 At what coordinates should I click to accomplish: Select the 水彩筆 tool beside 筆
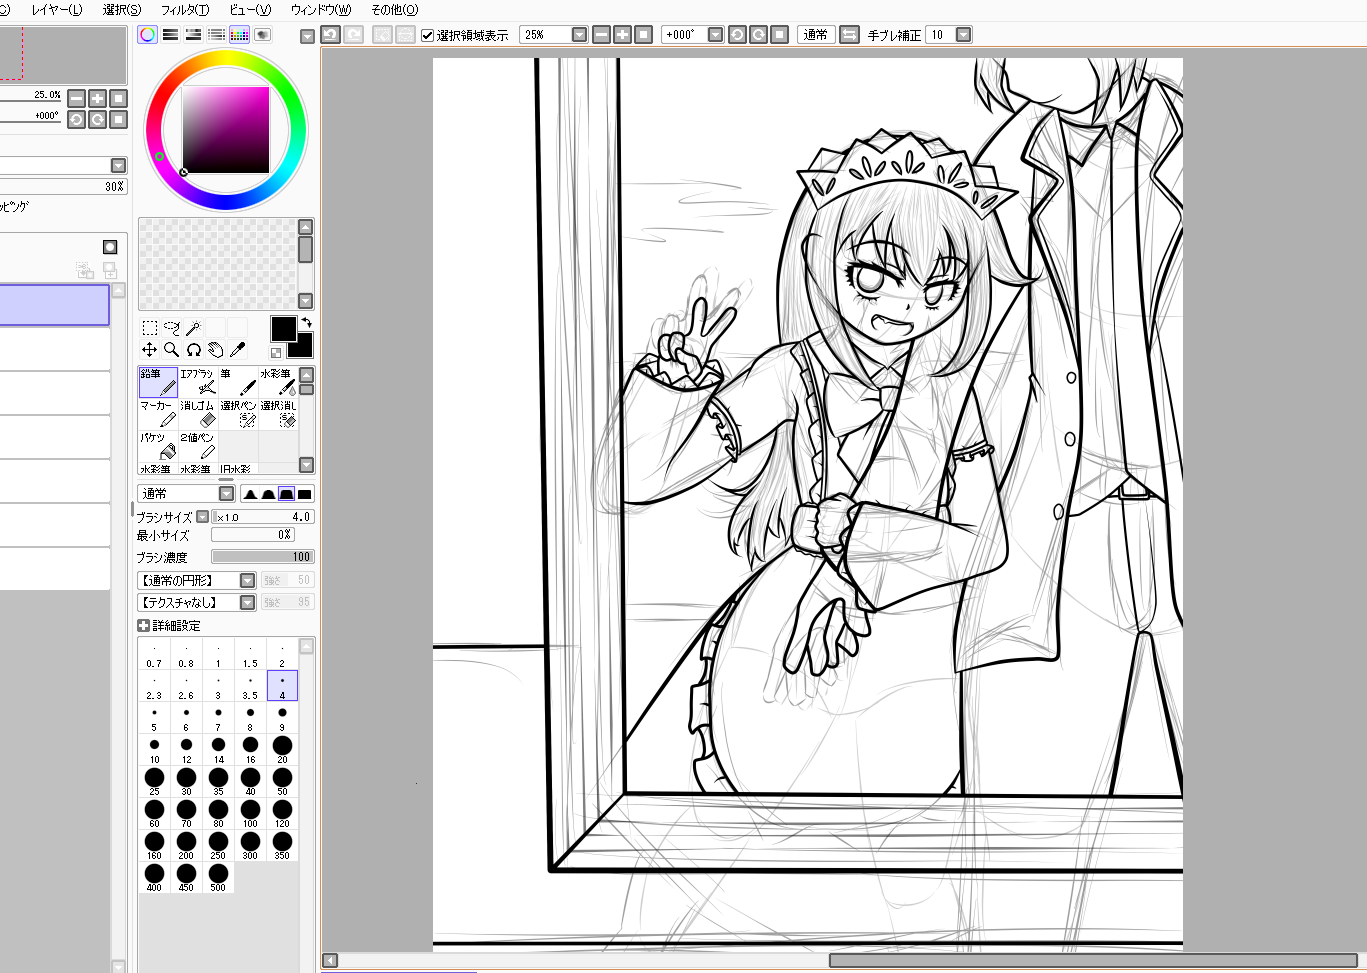pyautogui.click(x=278, y=382)
